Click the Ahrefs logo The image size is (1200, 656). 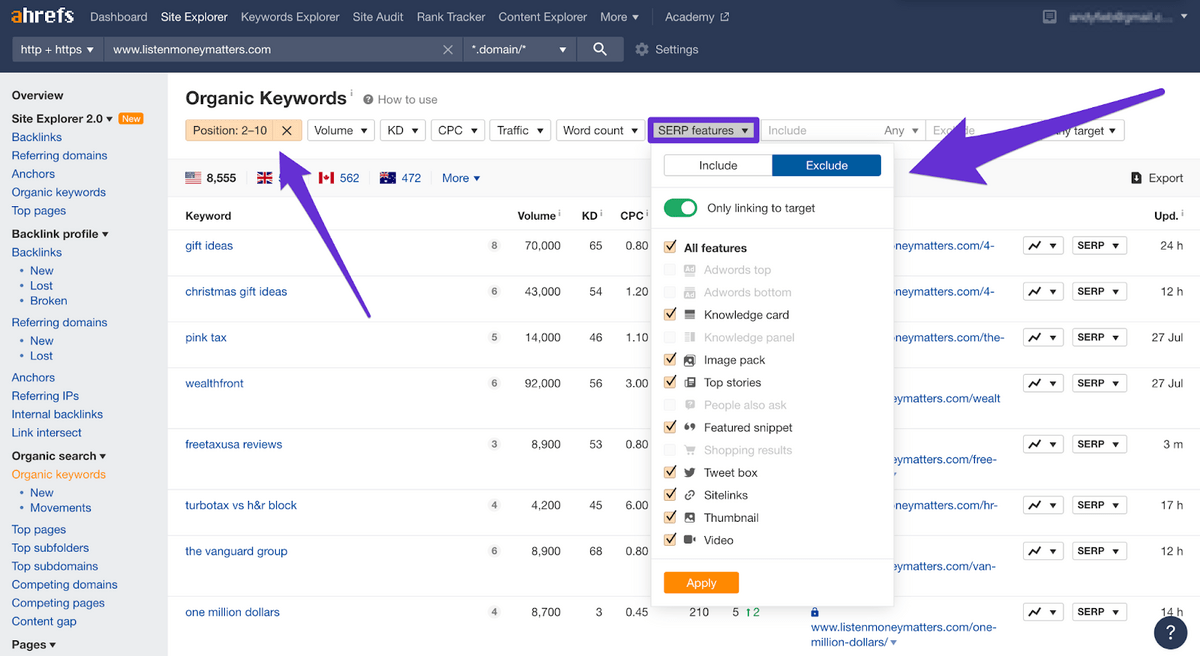42,17
